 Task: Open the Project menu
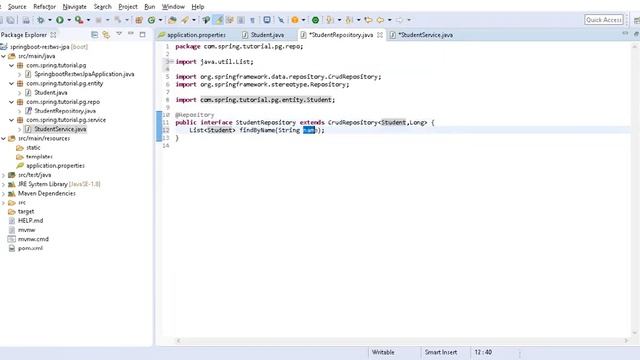click(128, 7)
